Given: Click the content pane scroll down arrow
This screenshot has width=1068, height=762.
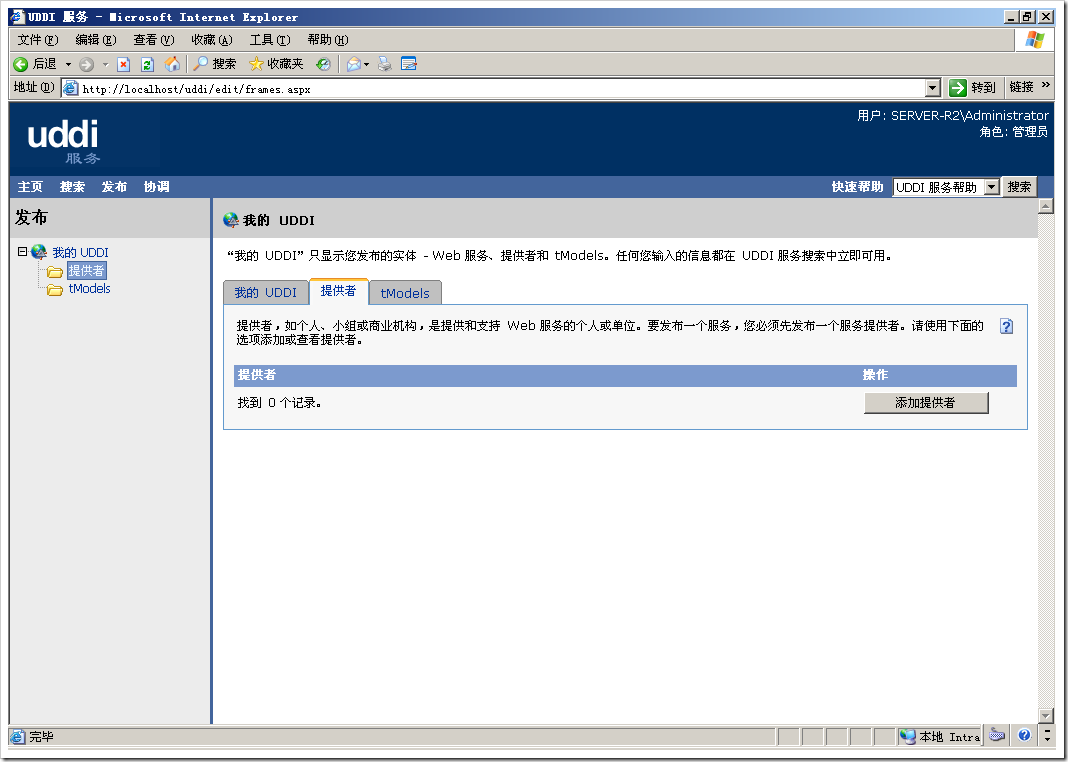Looking at the screenshot, I should pyautogui.click(x=1046, y=715).
